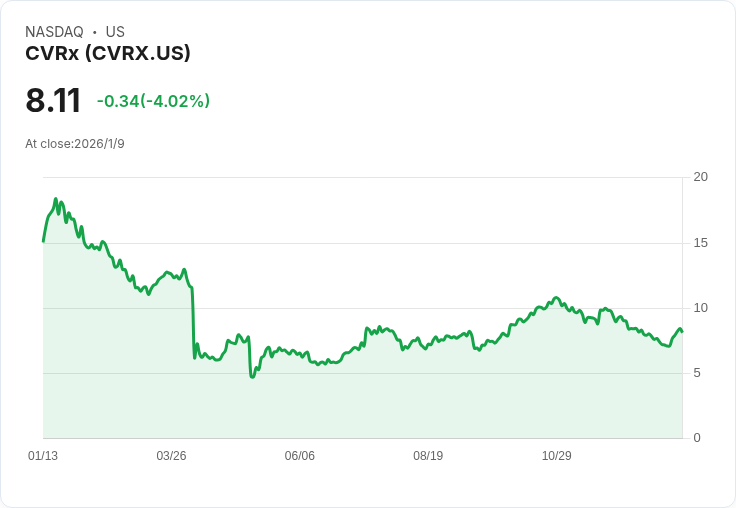
Task: Select the CVRx (CVRX.US) stock title
Action: 108,53
